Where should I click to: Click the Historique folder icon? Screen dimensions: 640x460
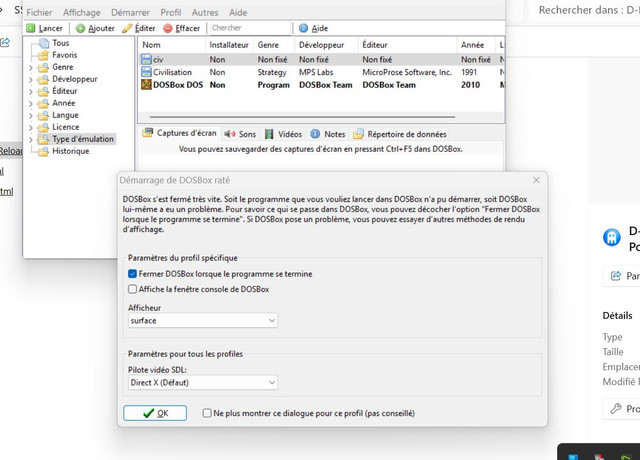[43, 151]
